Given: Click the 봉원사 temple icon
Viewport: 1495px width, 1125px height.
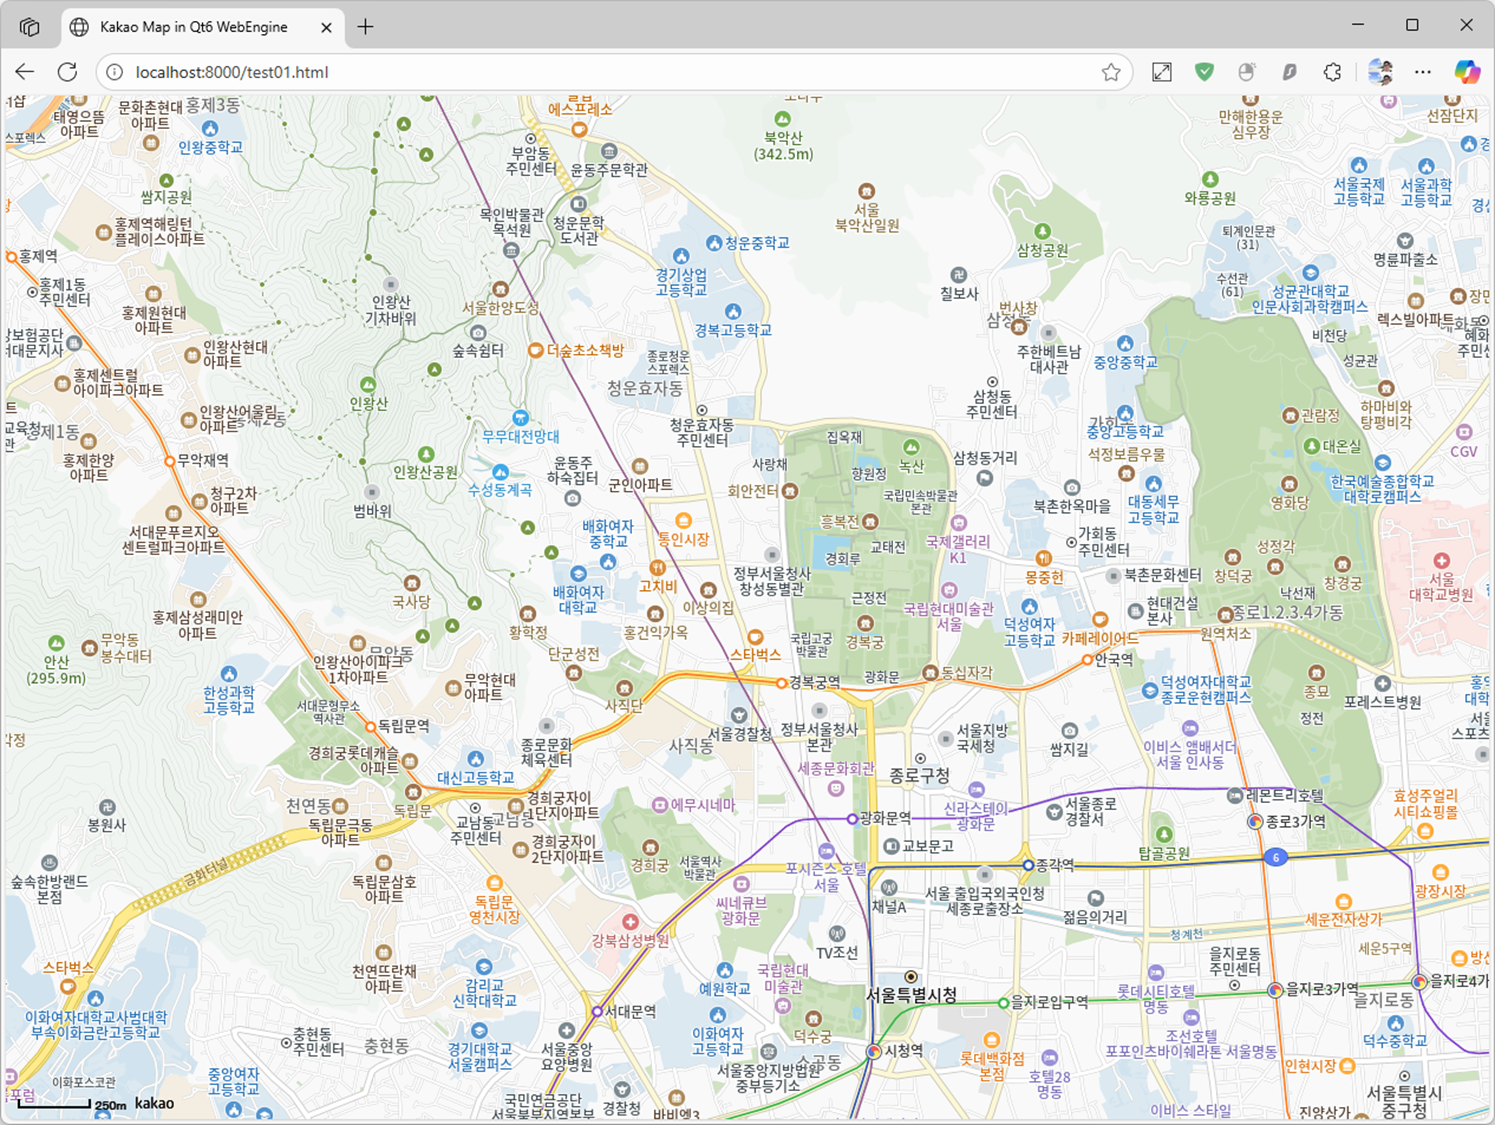Looking at the screenshot, I should (107, 807).
